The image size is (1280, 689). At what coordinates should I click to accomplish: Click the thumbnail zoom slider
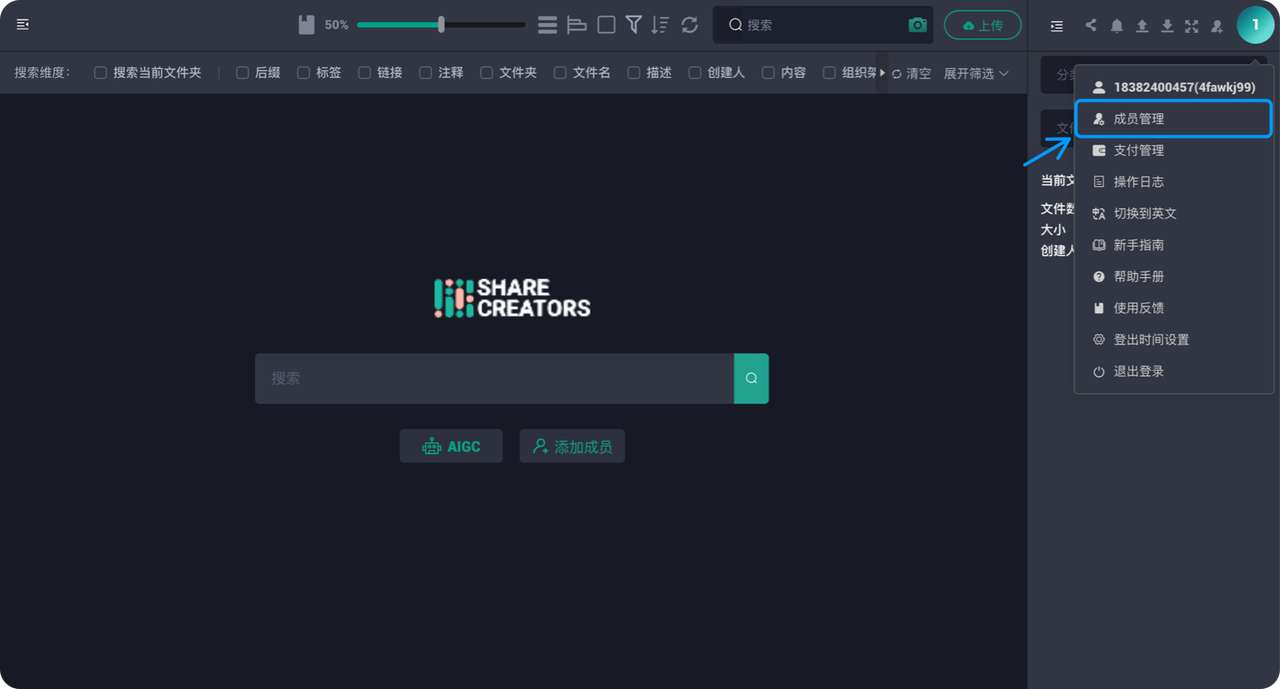pos(441,25)
